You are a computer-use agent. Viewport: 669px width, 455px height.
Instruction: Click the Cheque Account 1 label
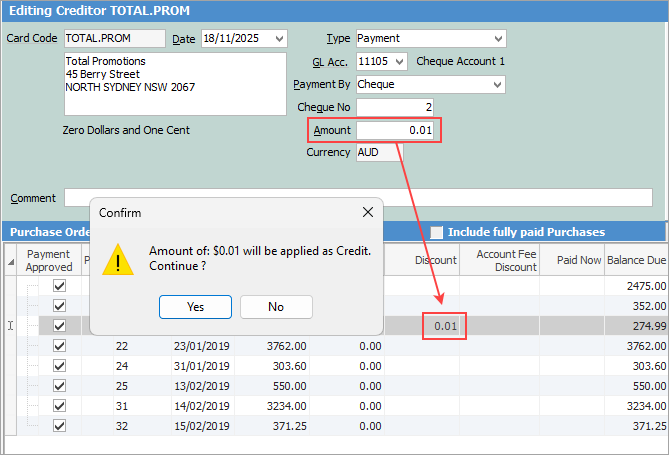click(x=460, y=61)
